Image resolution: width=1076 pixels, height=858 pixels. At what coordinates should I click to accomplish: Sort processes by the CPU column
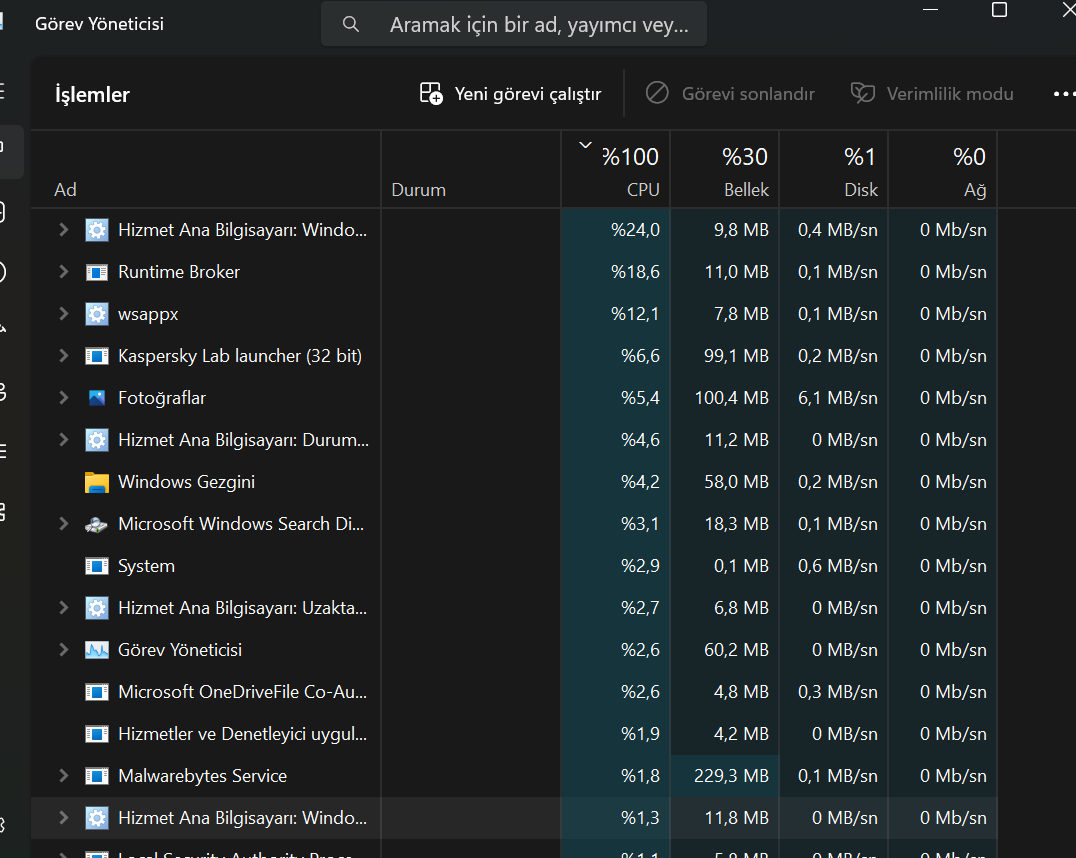coord(616,170)
